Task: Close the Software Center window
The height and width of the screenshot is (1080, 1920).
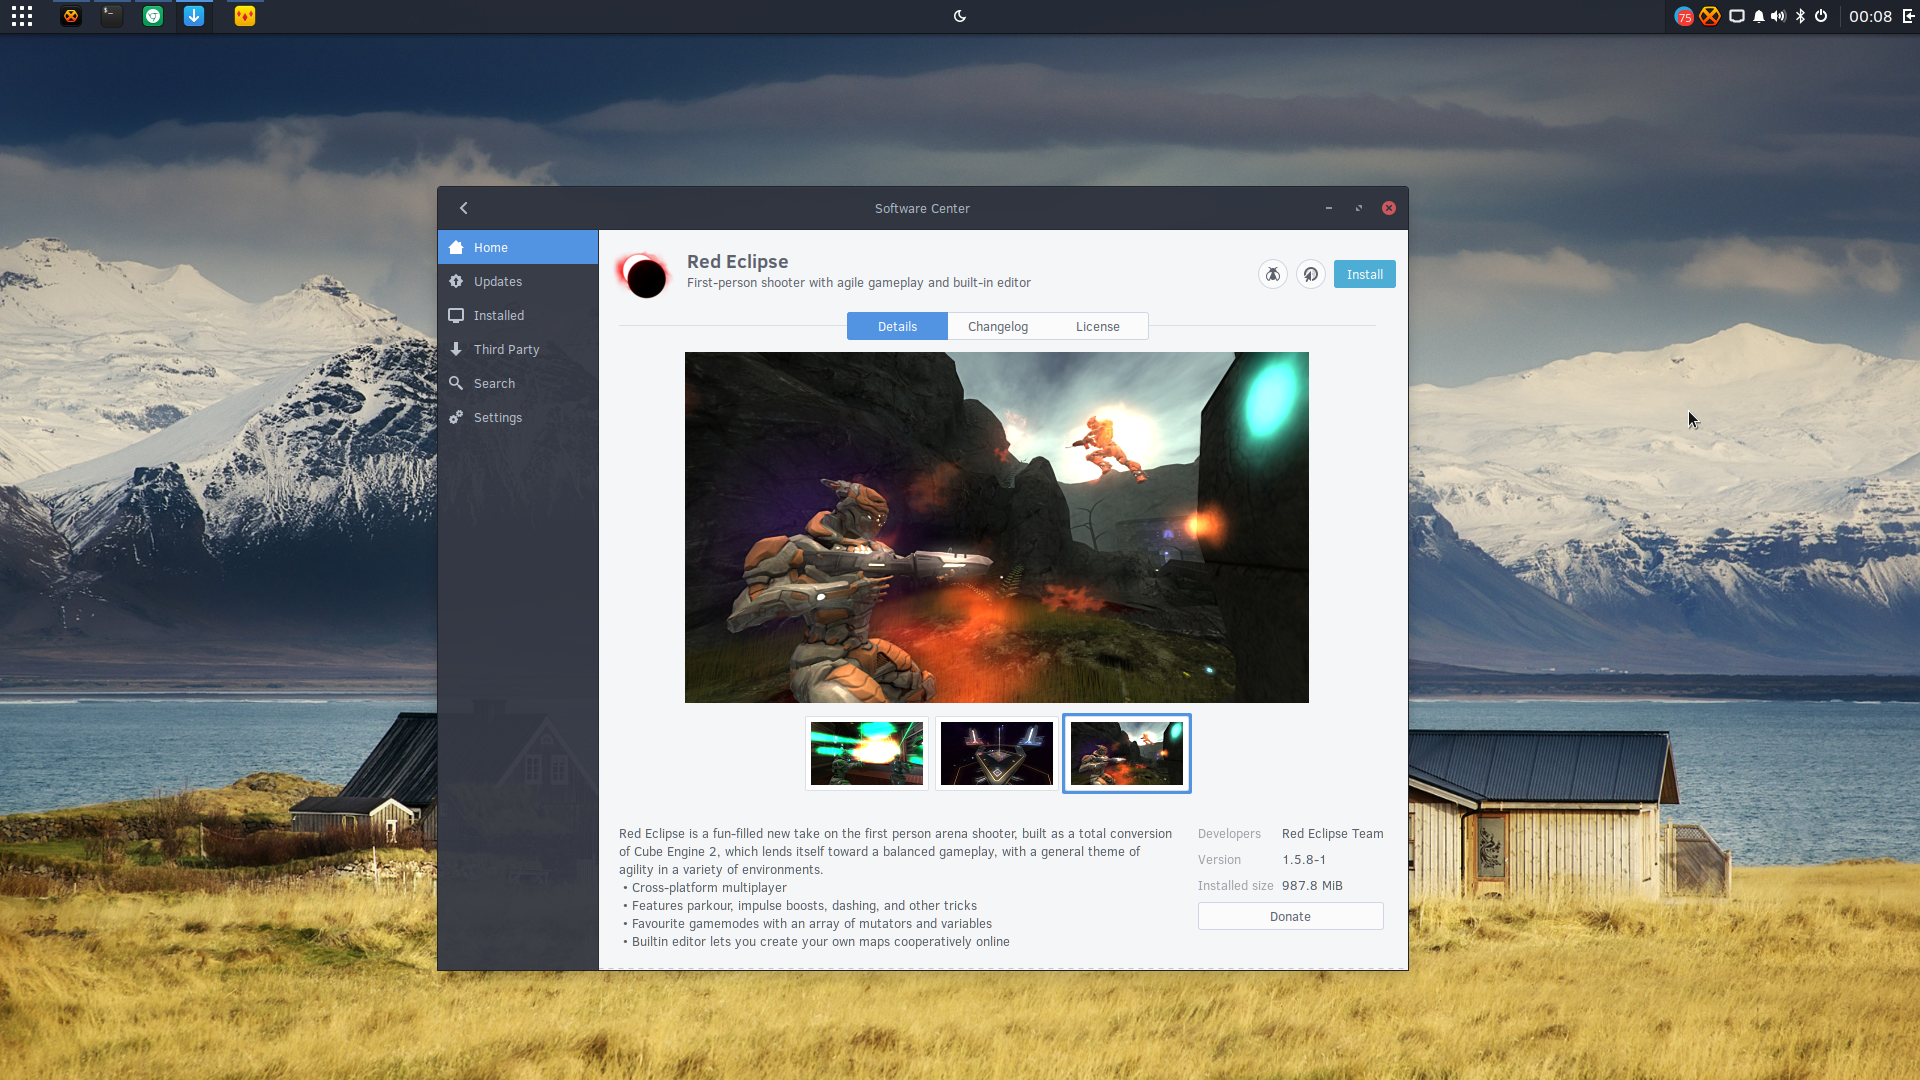Action: click(1389, 208)
